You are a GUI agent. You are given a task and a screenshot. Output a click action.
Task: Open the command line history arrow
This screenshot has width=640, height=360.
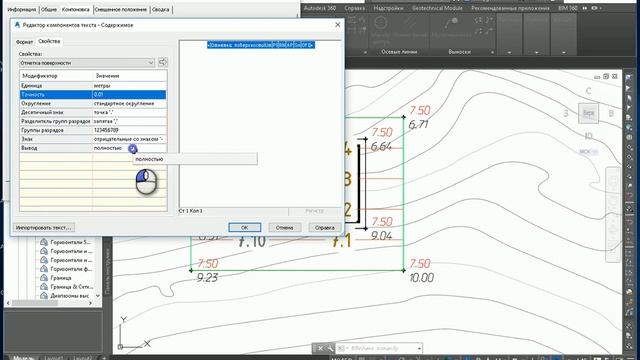419,349
